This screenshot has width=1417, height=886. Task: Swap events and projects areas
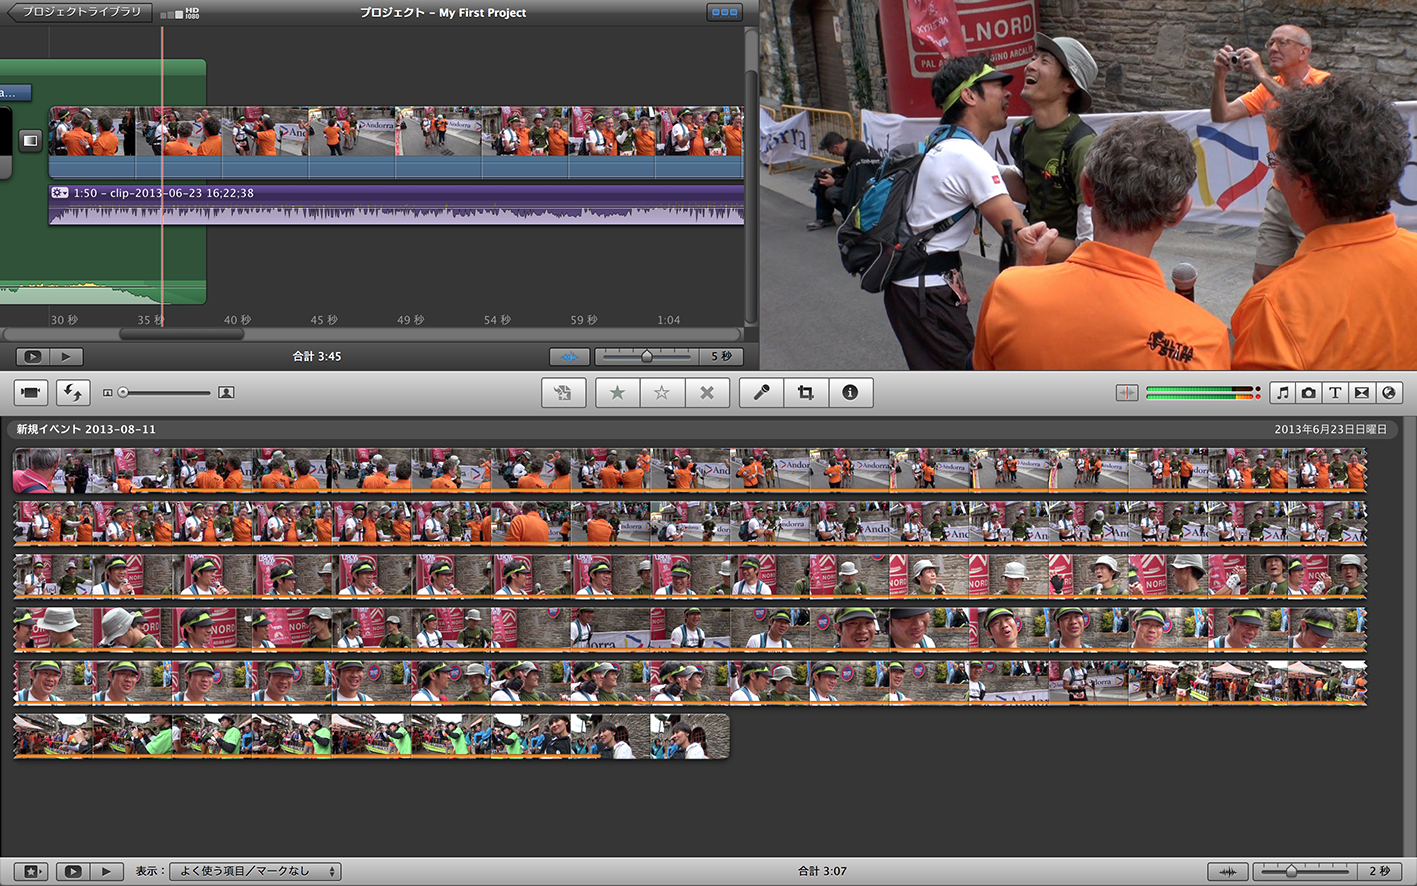tap(72, 393)
